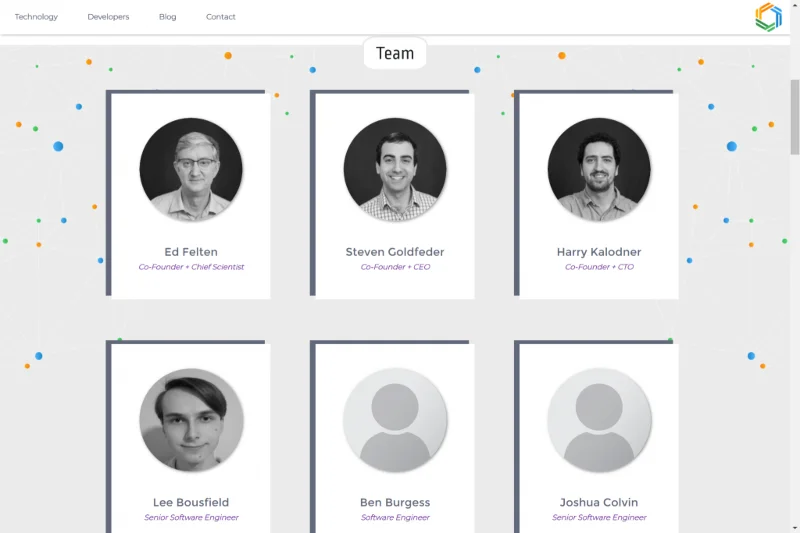Open the Technology menu item
The height and width of the screenshot is (533, 800).
[36, 17]
